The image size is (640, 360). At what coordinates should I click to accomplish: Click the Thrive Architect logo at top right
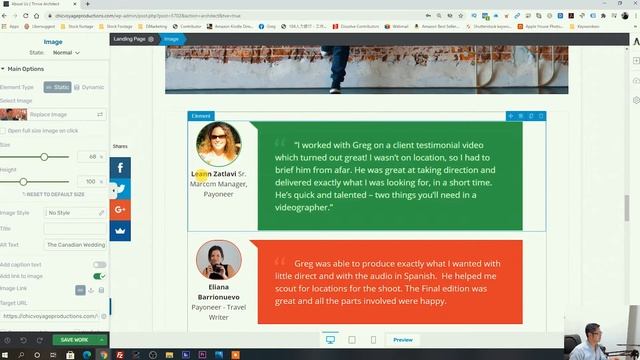(636, 41)
